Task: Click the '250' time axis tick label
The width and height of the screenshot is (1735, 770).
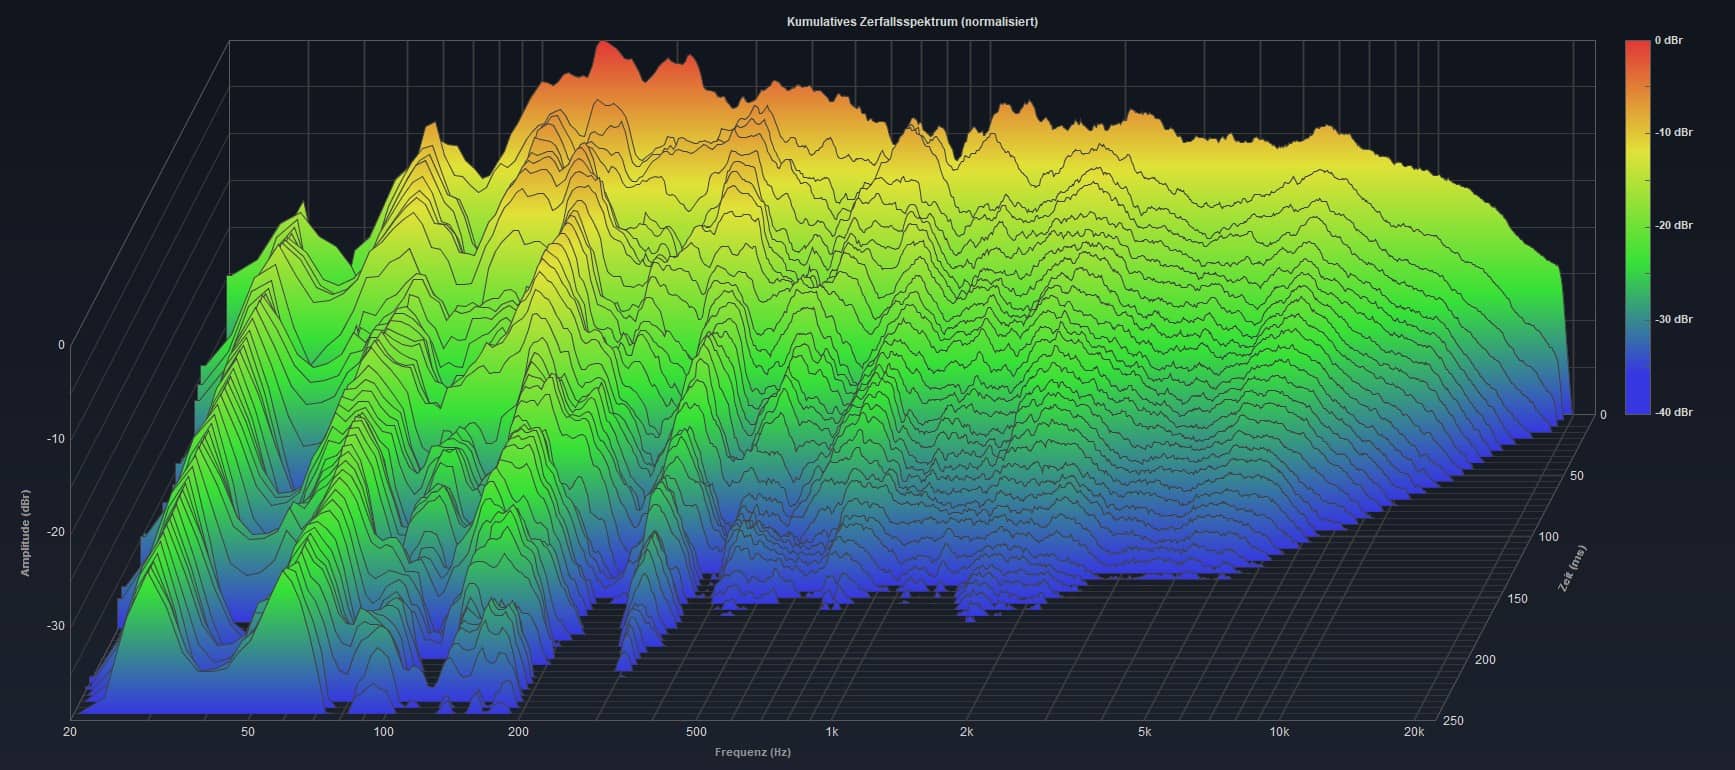Action: point(1457,720)
